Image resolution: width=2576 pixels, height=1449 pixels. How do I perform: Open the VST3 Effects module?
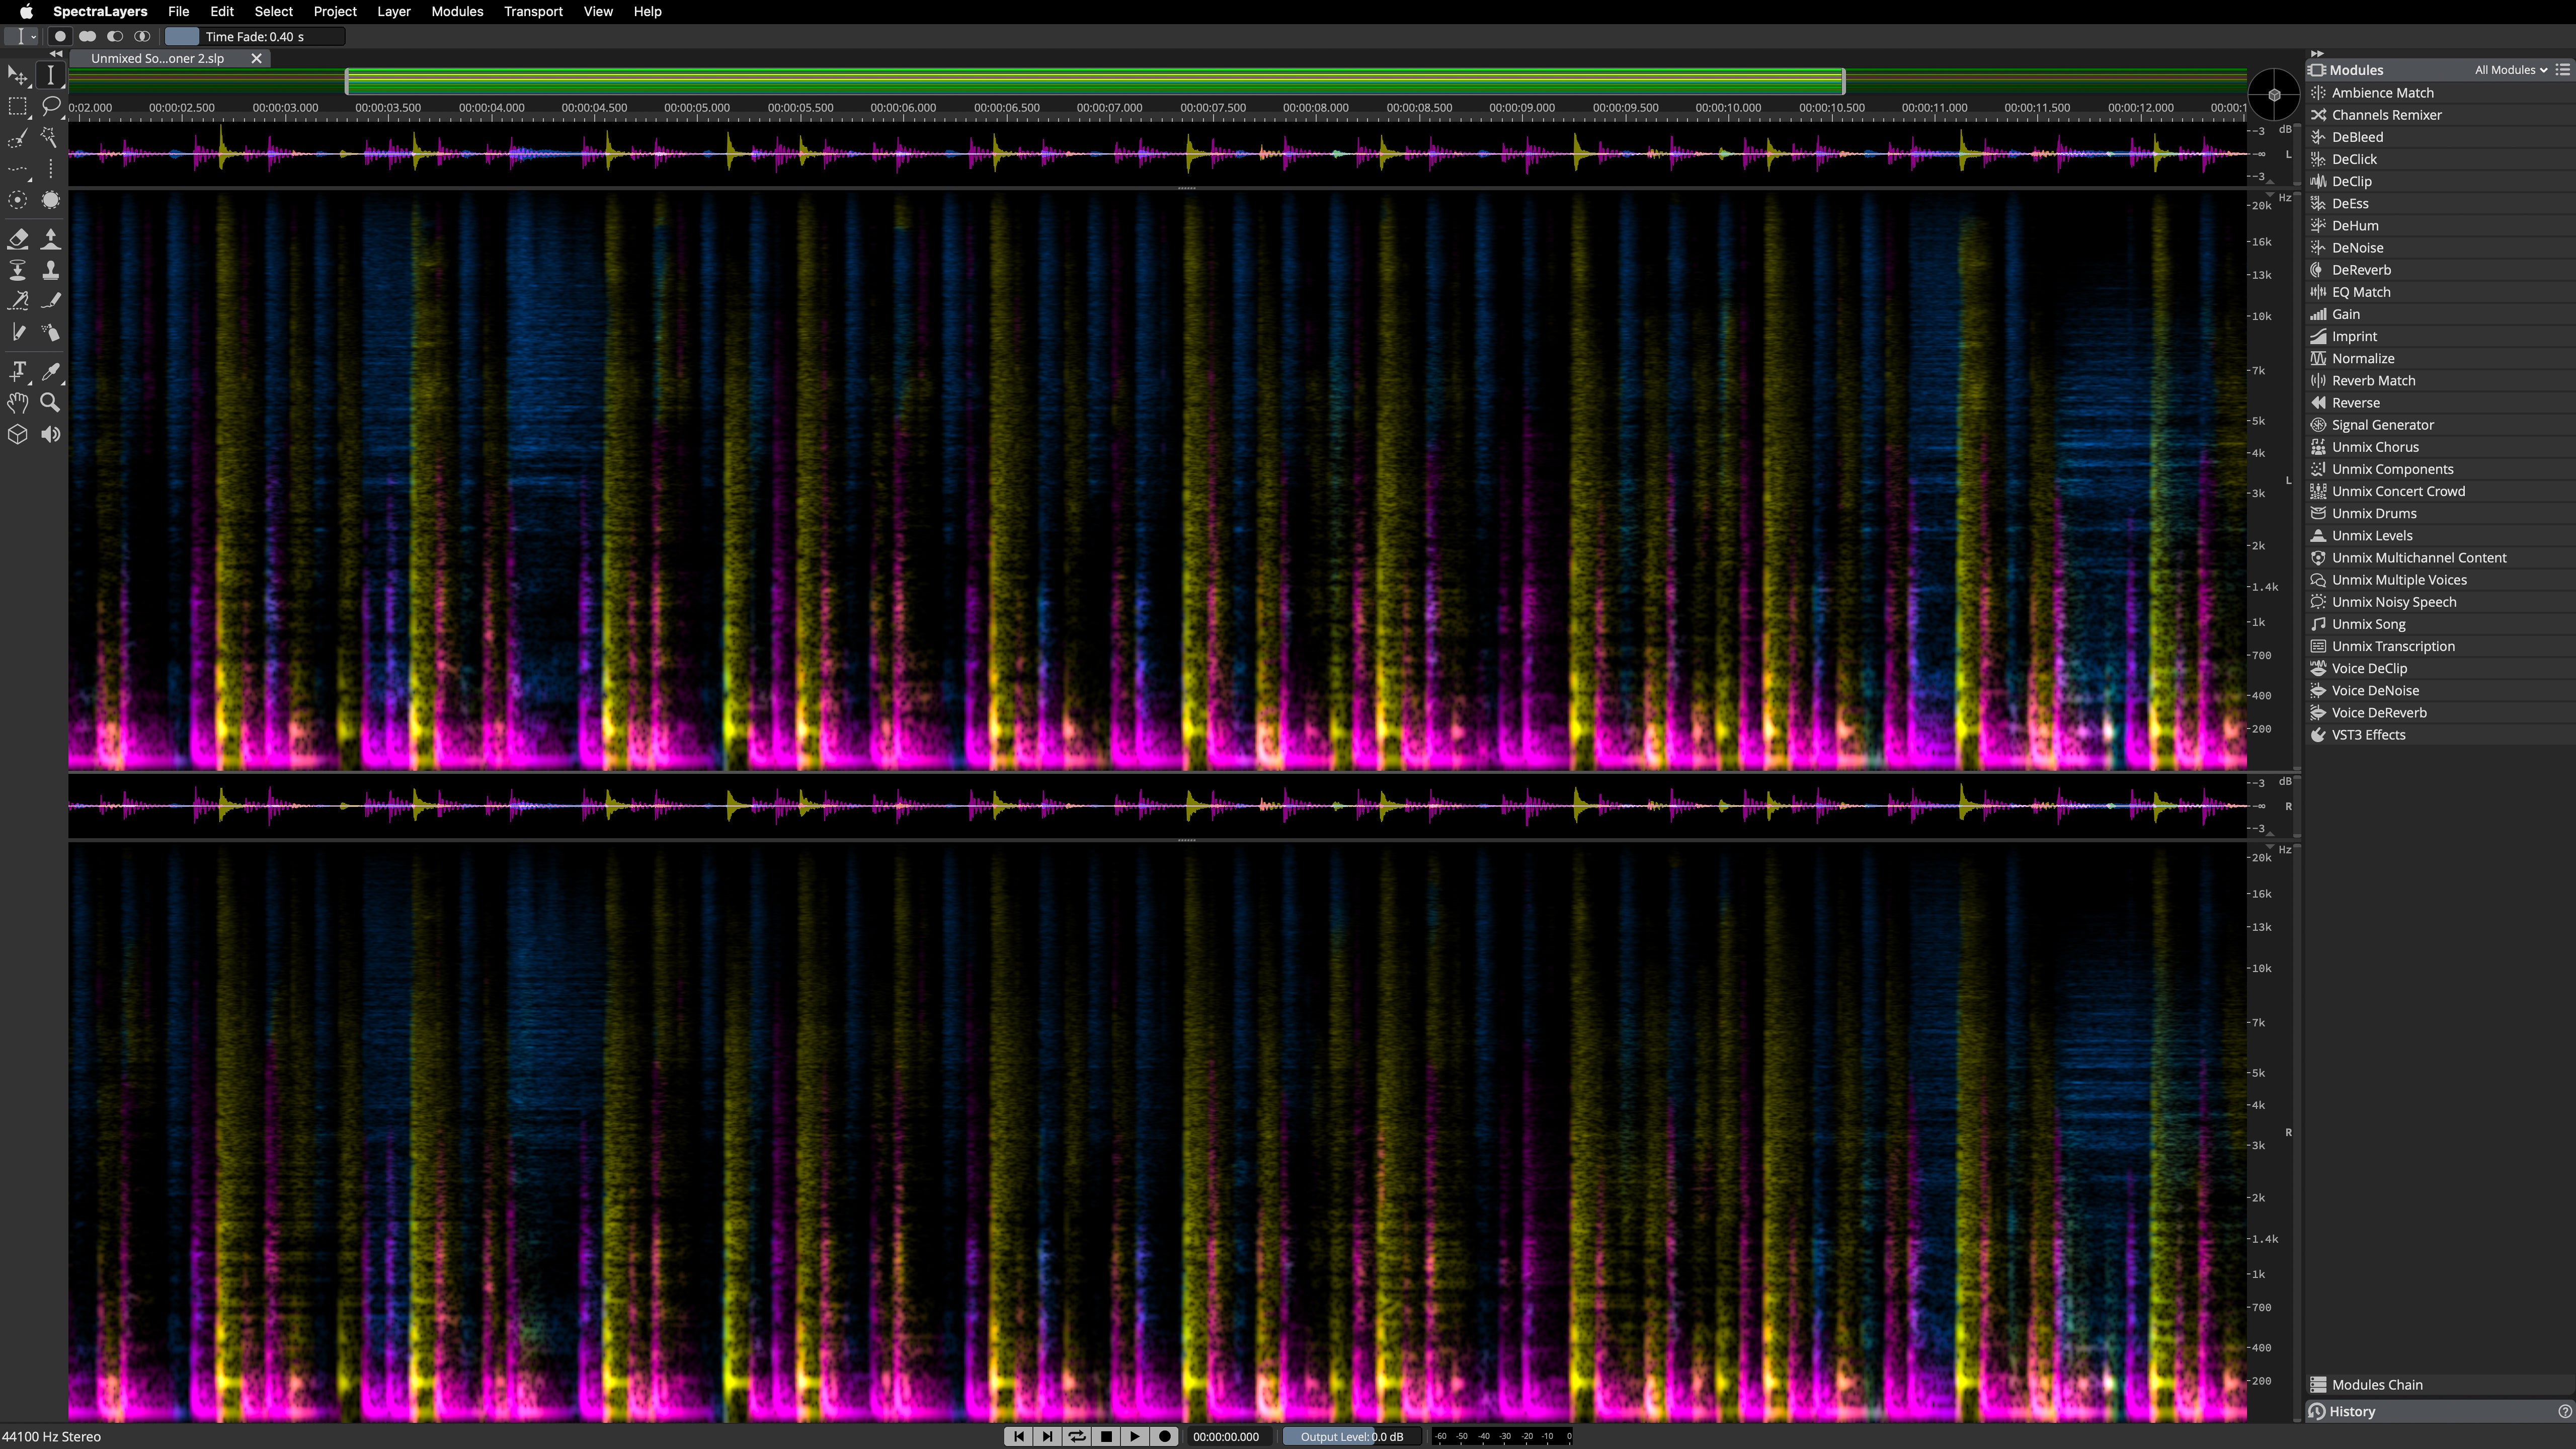click(x=2439, y=735)
